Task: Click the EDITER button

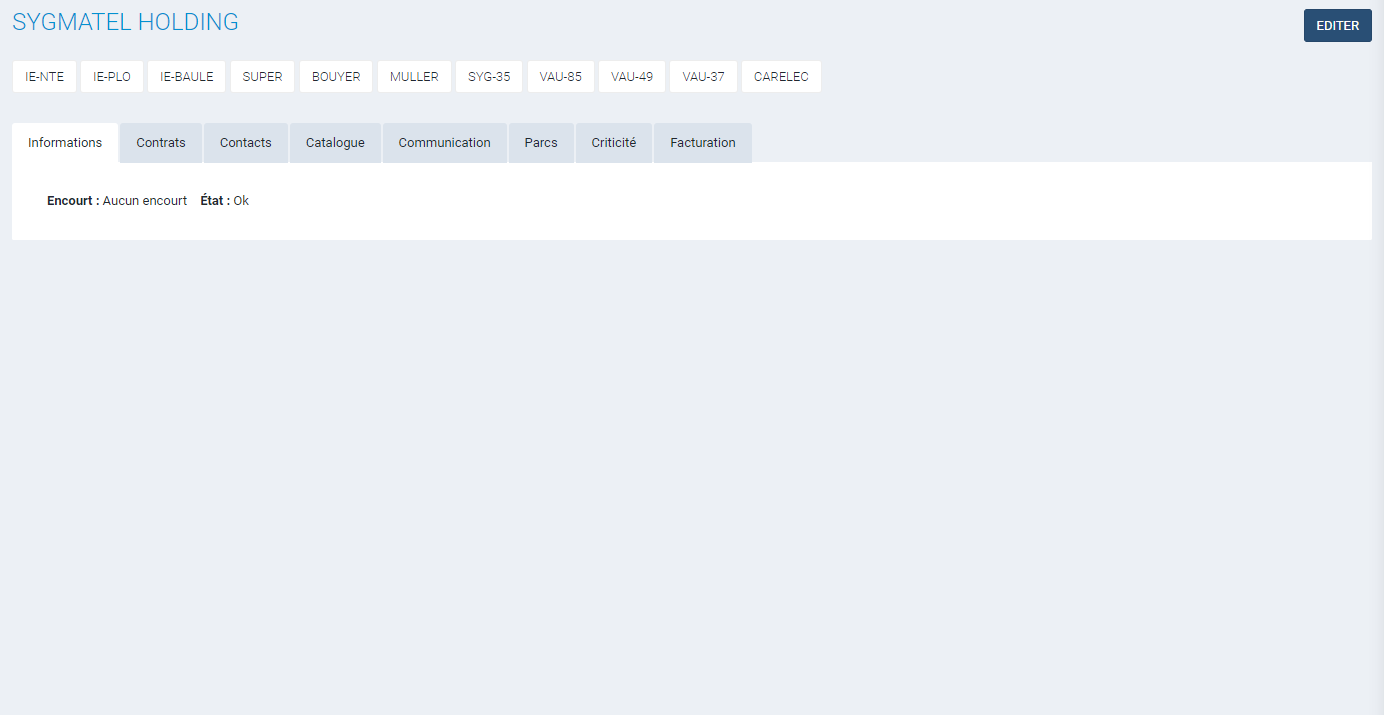Action: [1337, 26]
